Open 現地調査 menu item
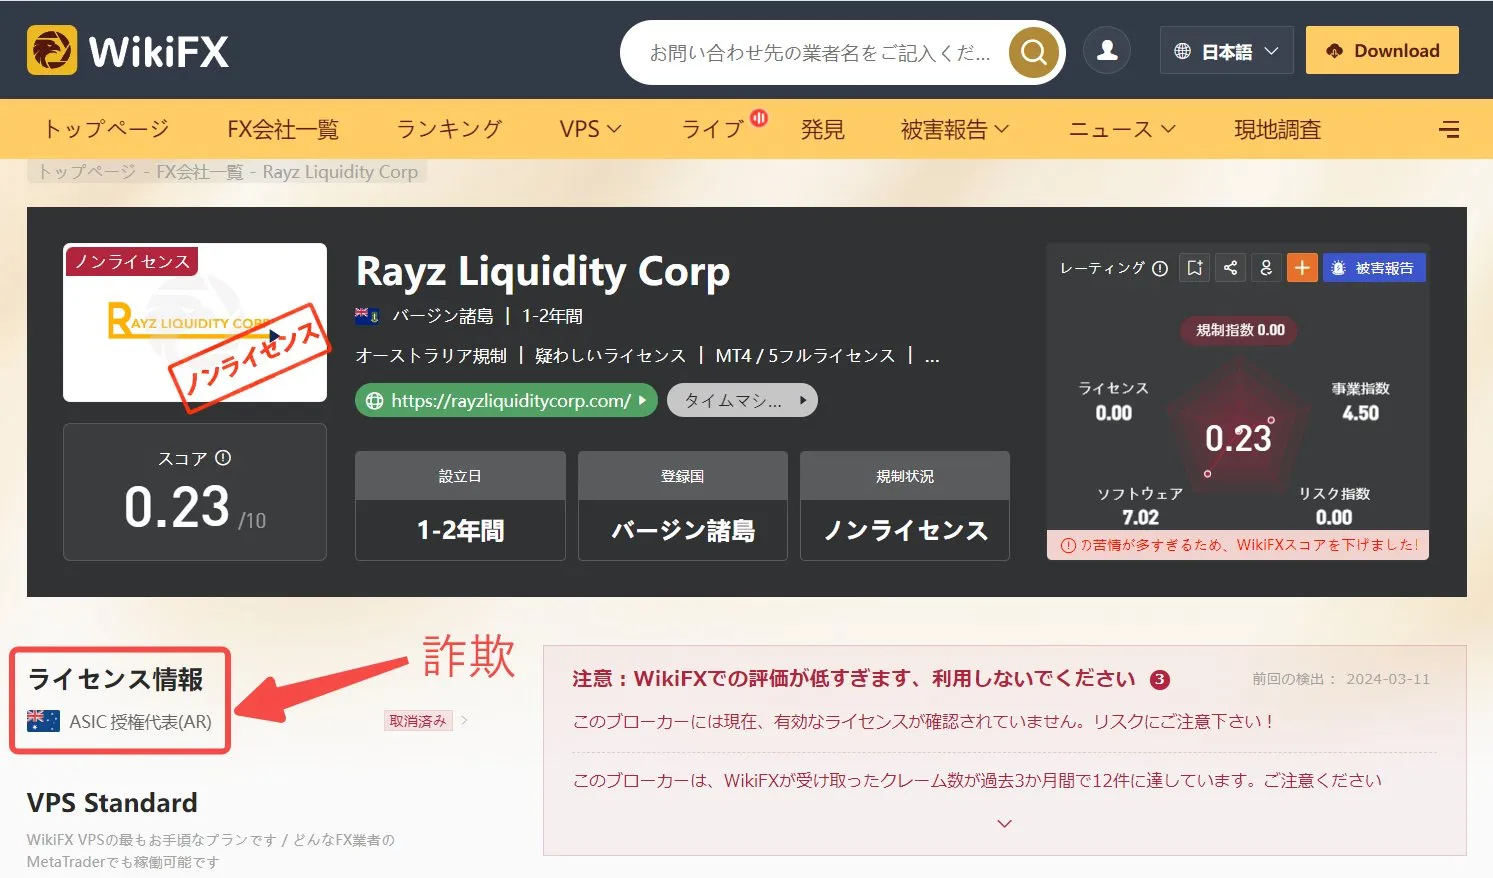 click(1277, 129)
